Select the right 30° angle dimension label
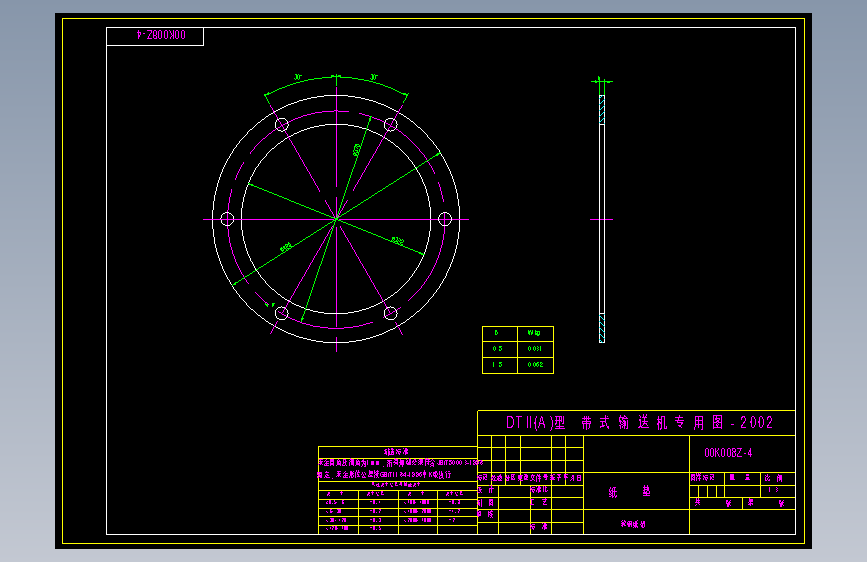867x562 pixels. click(x=374, y=77)
